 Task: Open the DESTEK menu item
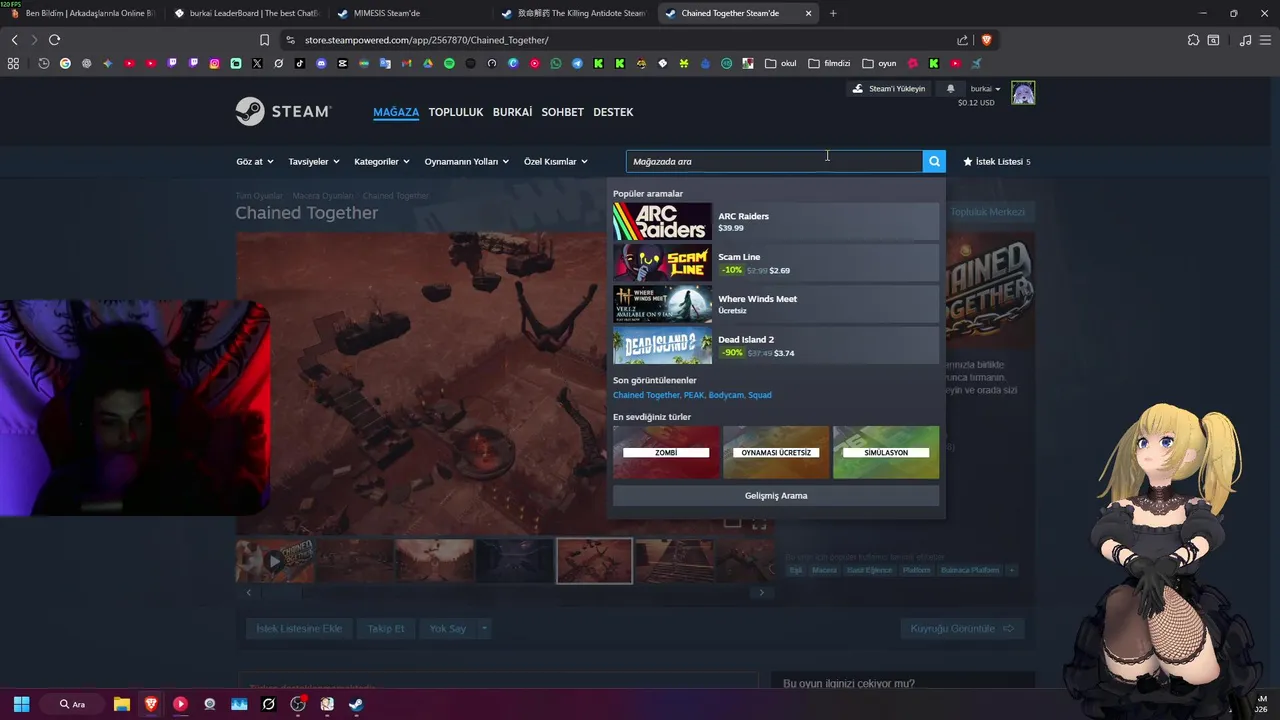613,112
